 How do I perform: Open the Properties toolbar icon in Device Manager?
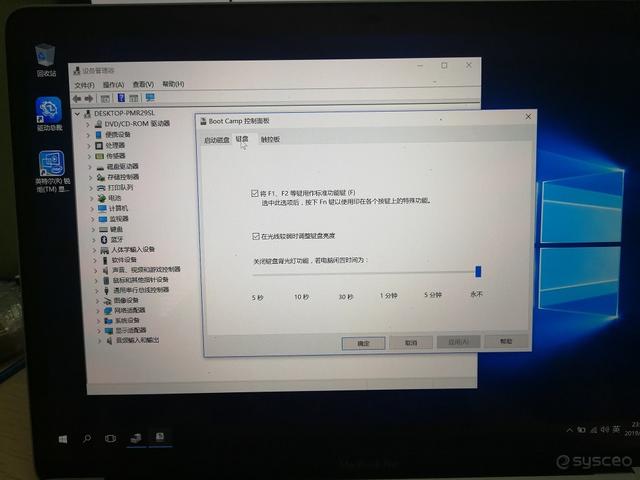[105, 98]
